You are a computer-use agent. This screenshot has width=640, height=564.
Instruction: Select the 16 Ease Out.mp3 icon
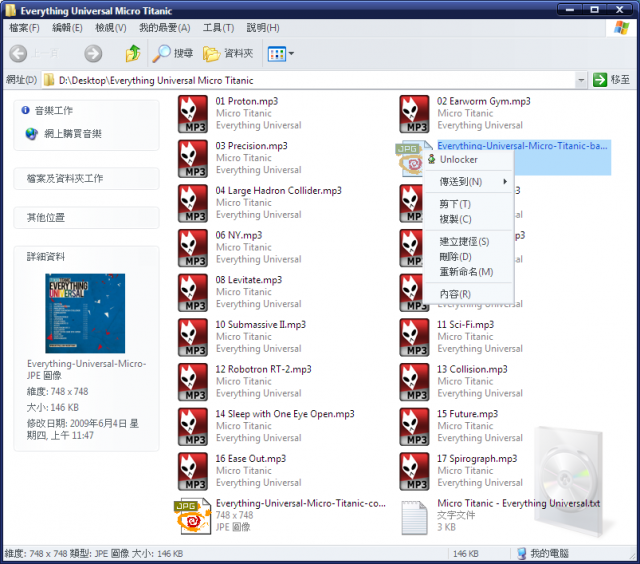click(x=193, y=471)
